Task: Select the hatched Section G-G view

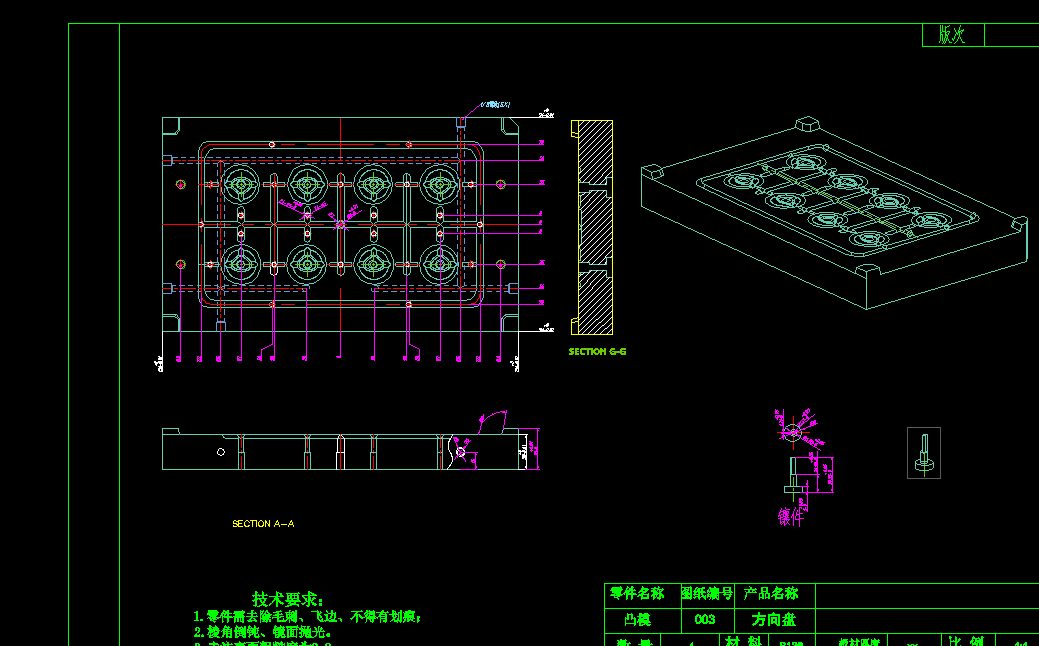Action: click(x=592, y=227)
